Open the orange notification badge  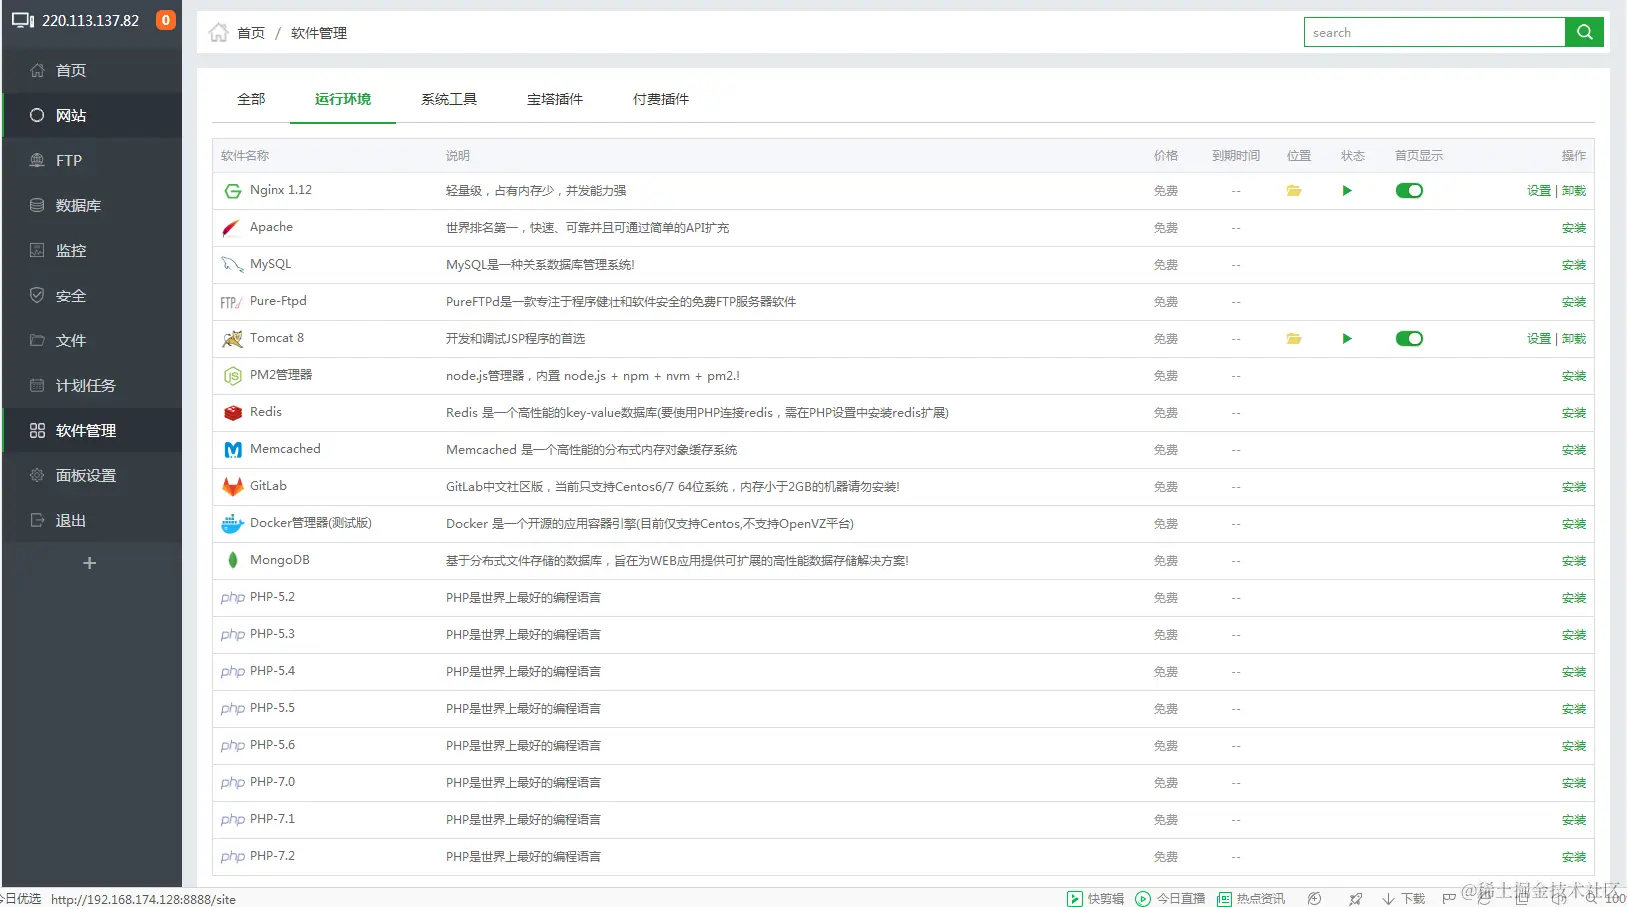(166, 20)
